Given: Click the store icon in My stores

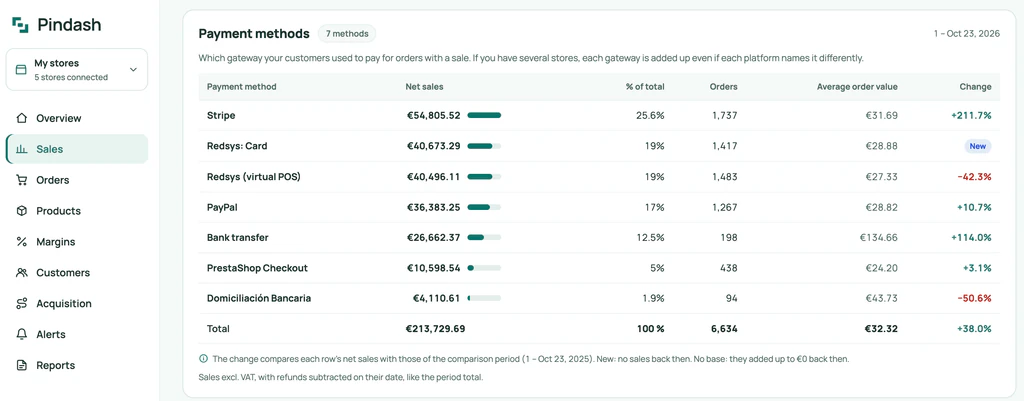Looking at the screenshot, I should 21,69.
